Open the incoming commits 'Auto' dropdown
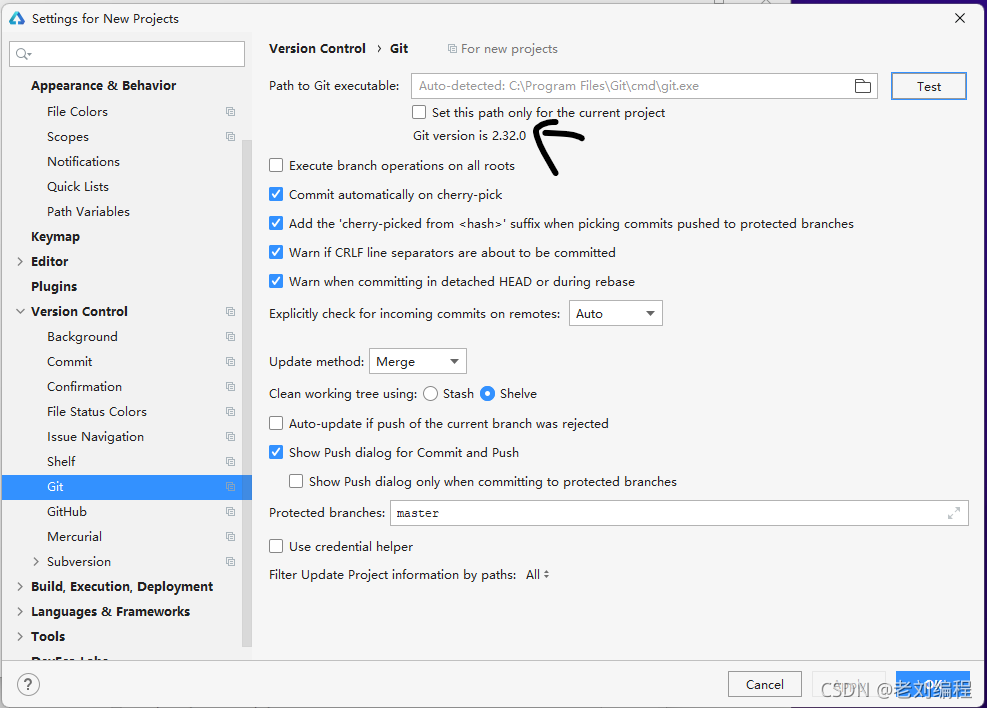Viewport: 987px width, 708px height. (x=616, y=313)
